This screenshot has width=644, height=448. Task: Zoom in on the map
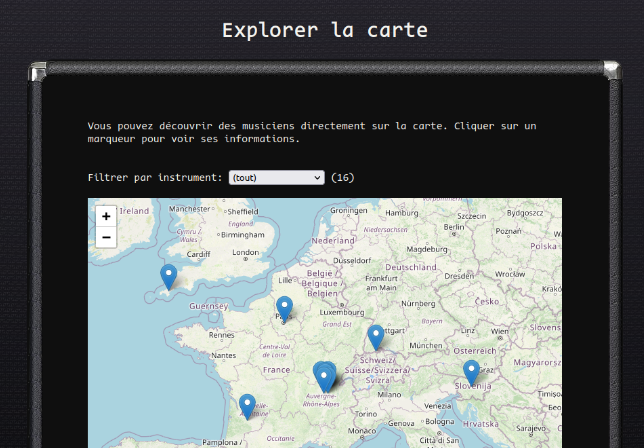pos(106,215)
